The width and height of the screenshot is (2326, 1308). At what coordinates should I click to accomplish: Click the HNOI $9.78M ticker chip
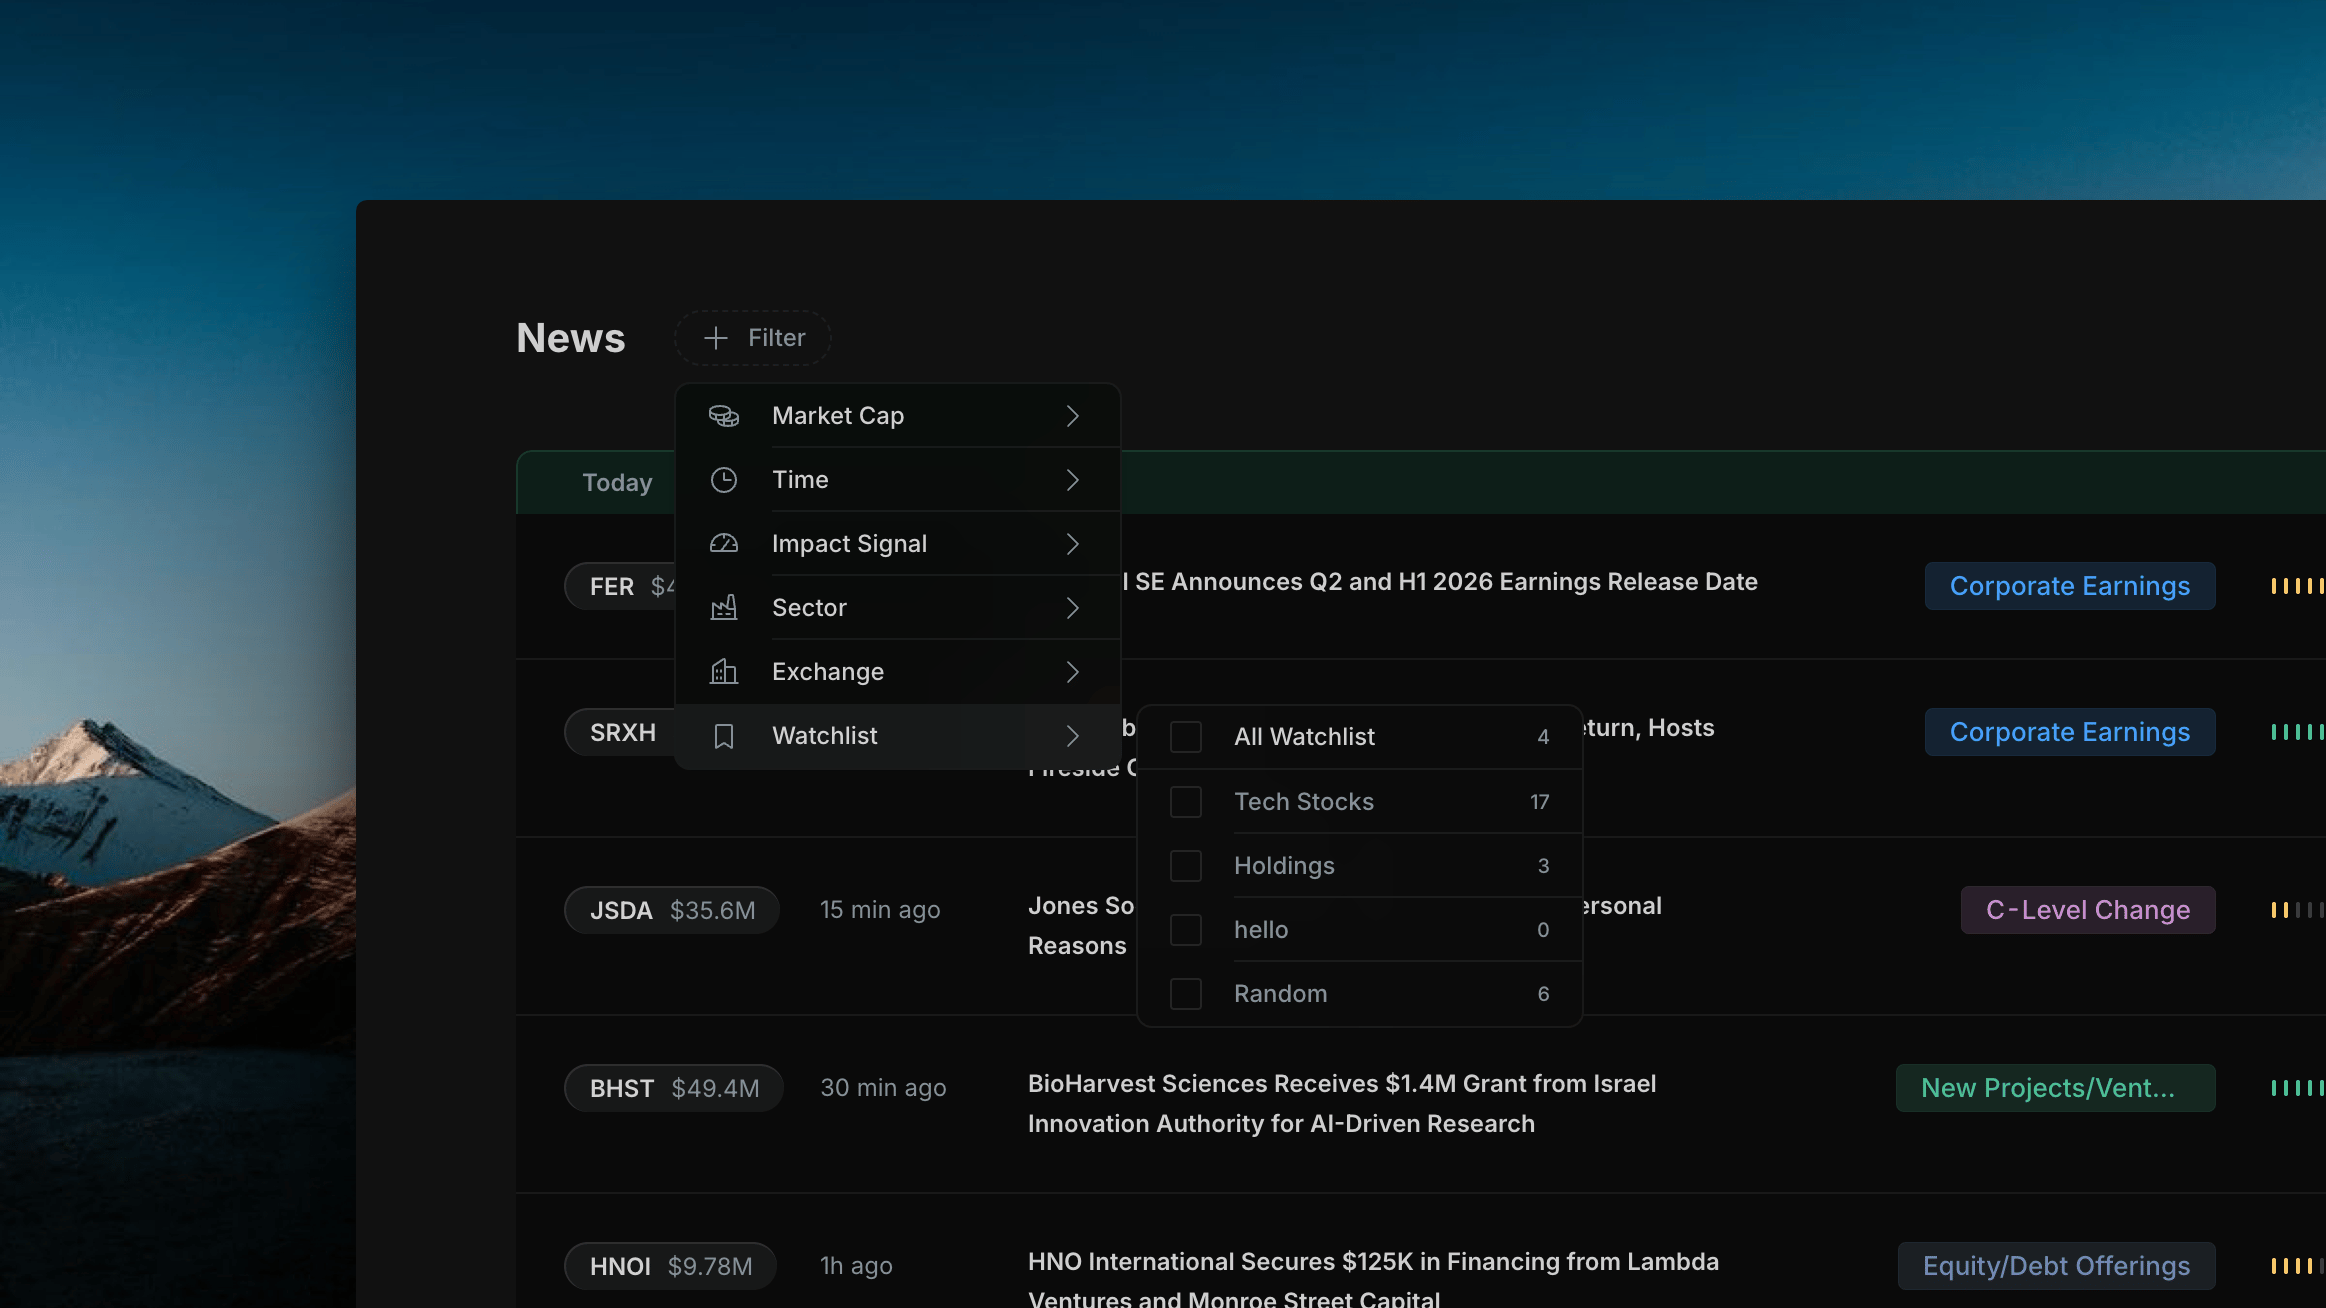671,1266
